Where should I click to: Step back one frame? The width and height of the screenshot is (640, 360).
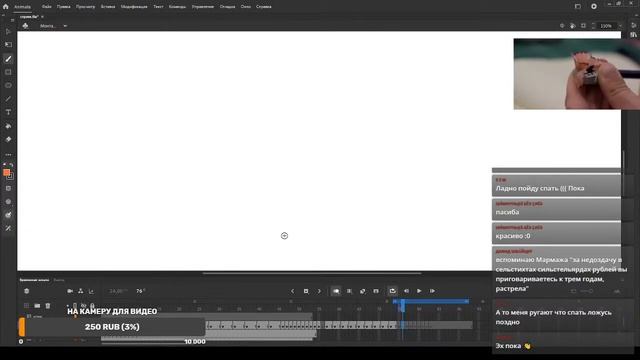(x=406, y=291)
